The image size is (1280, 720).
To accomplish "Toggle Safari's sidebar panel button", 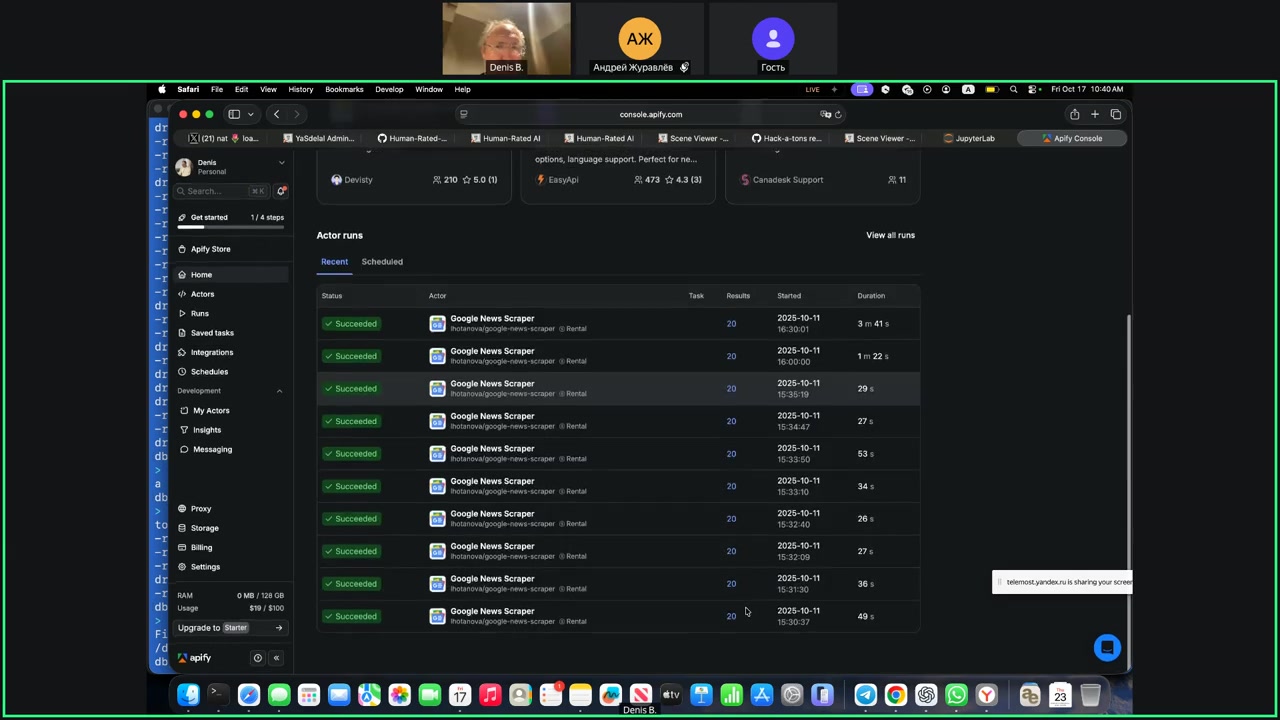I will point(234,114).
